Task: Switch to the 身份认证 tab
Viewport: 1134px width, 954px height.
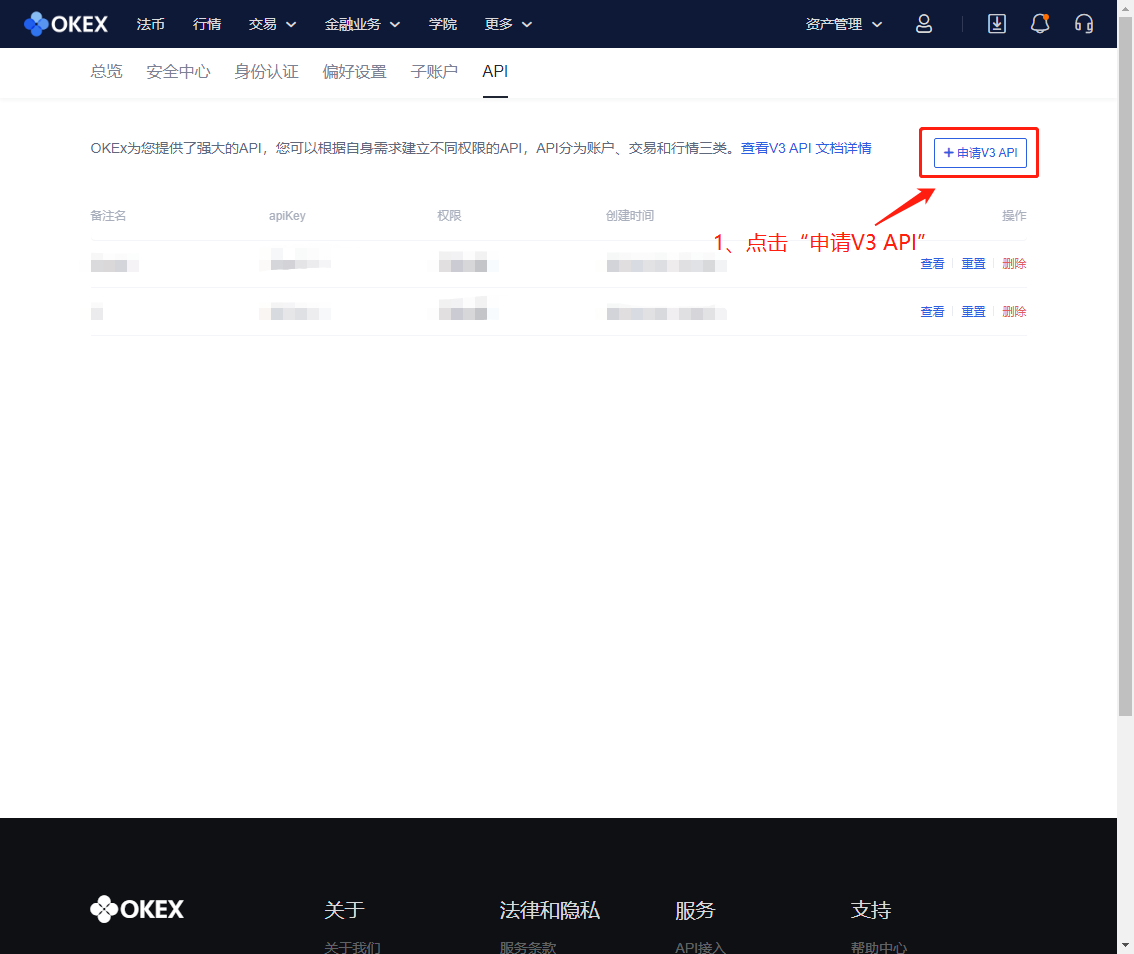Action: 266,72
